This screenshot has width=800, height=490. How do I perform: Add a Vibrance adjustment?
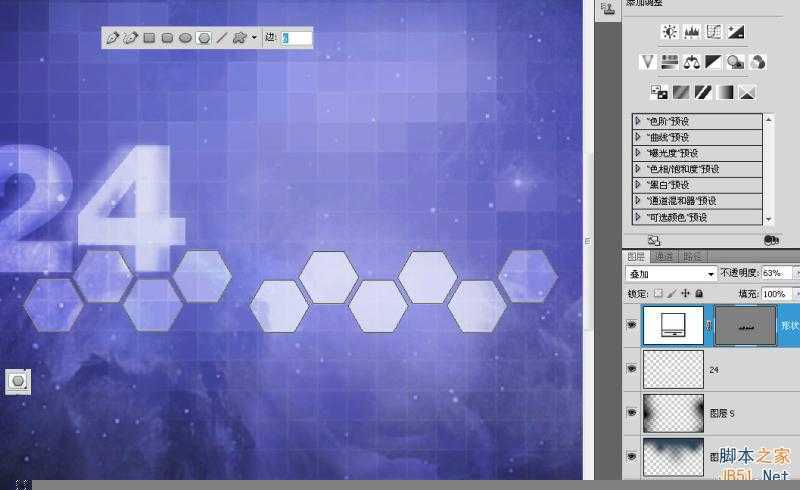coord(647,62)
